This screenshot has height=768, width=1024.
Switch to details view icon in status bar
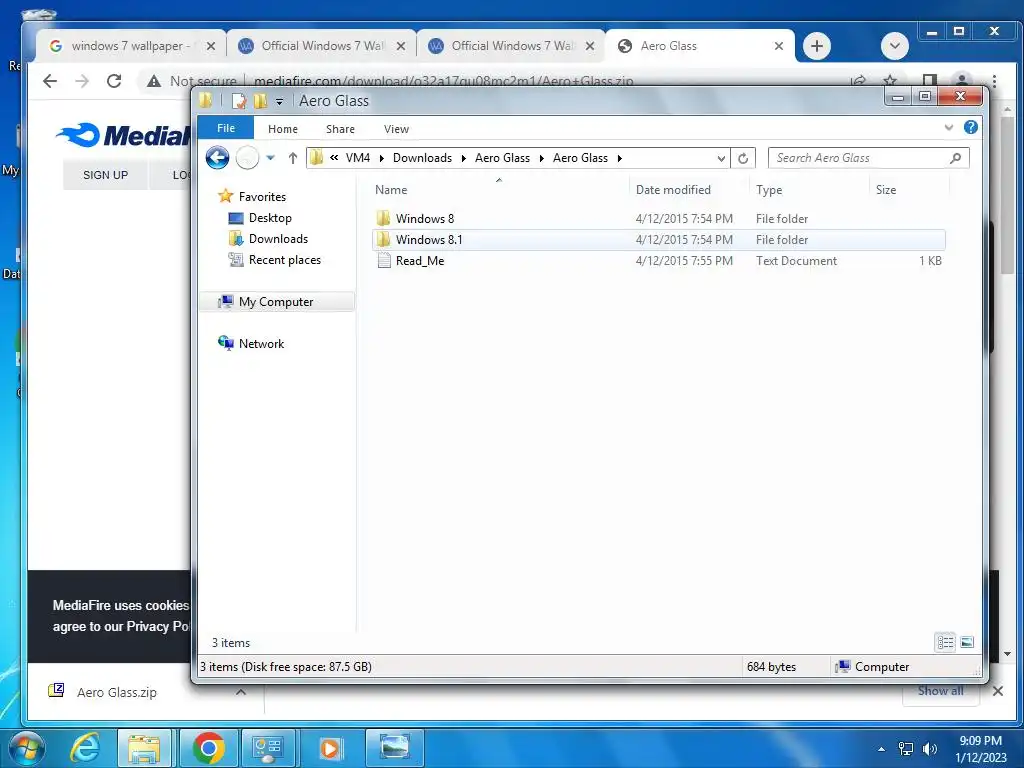(945, 643)
